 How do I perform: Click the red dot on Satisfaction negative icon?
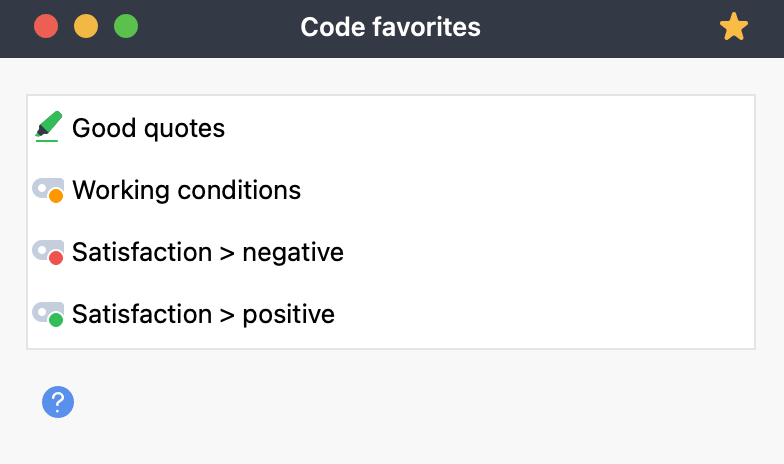tap(56, 258)
